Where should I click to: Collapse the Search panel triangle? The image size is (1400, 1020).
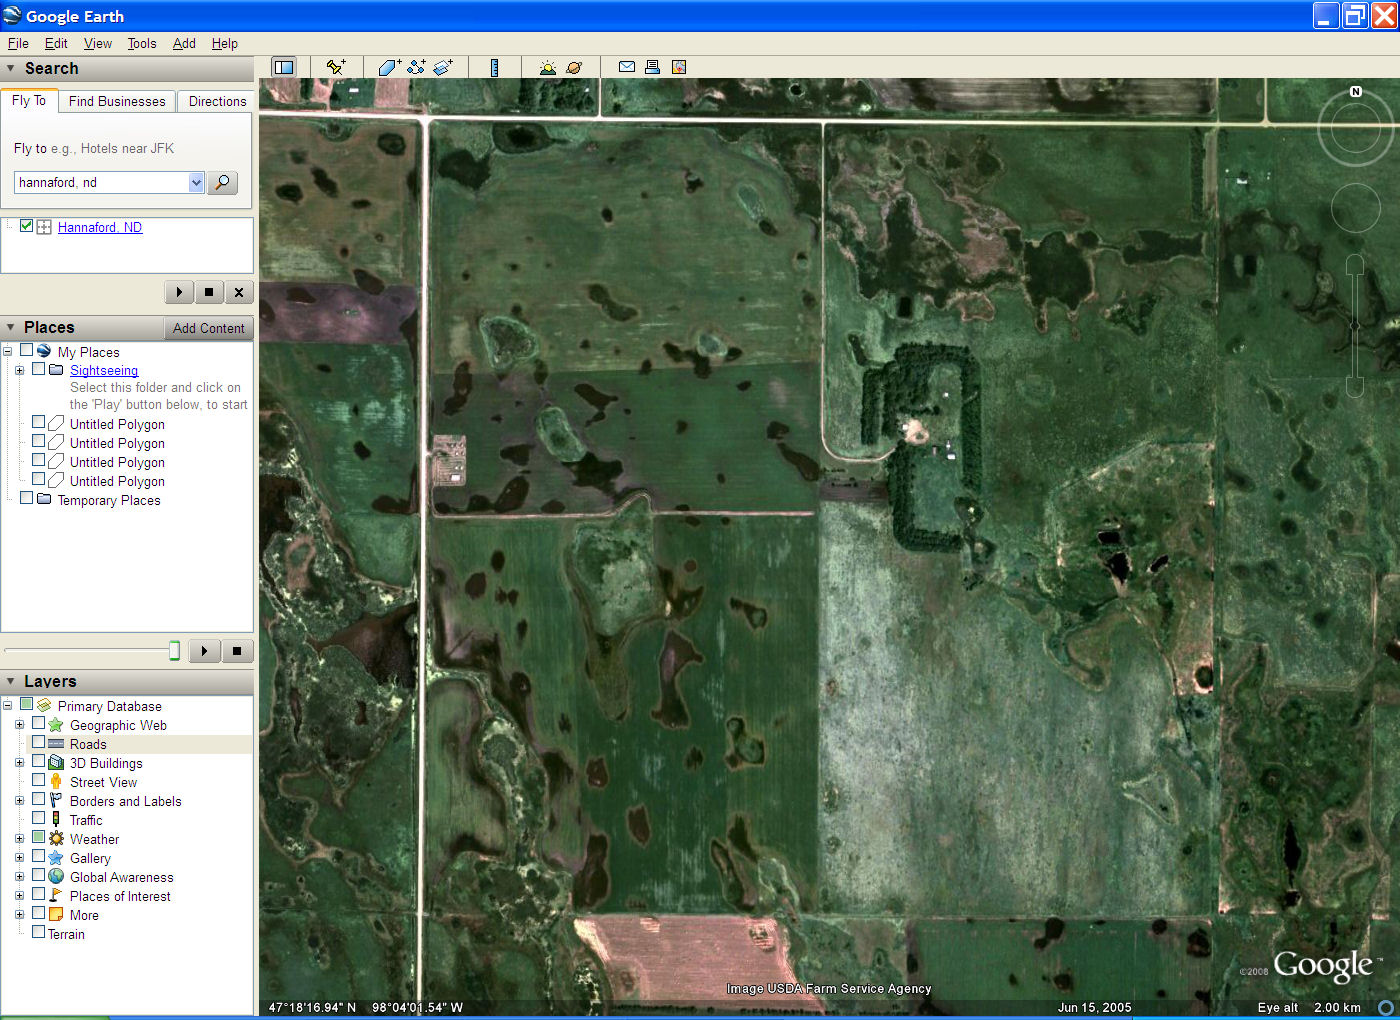(x=11, y=68)
